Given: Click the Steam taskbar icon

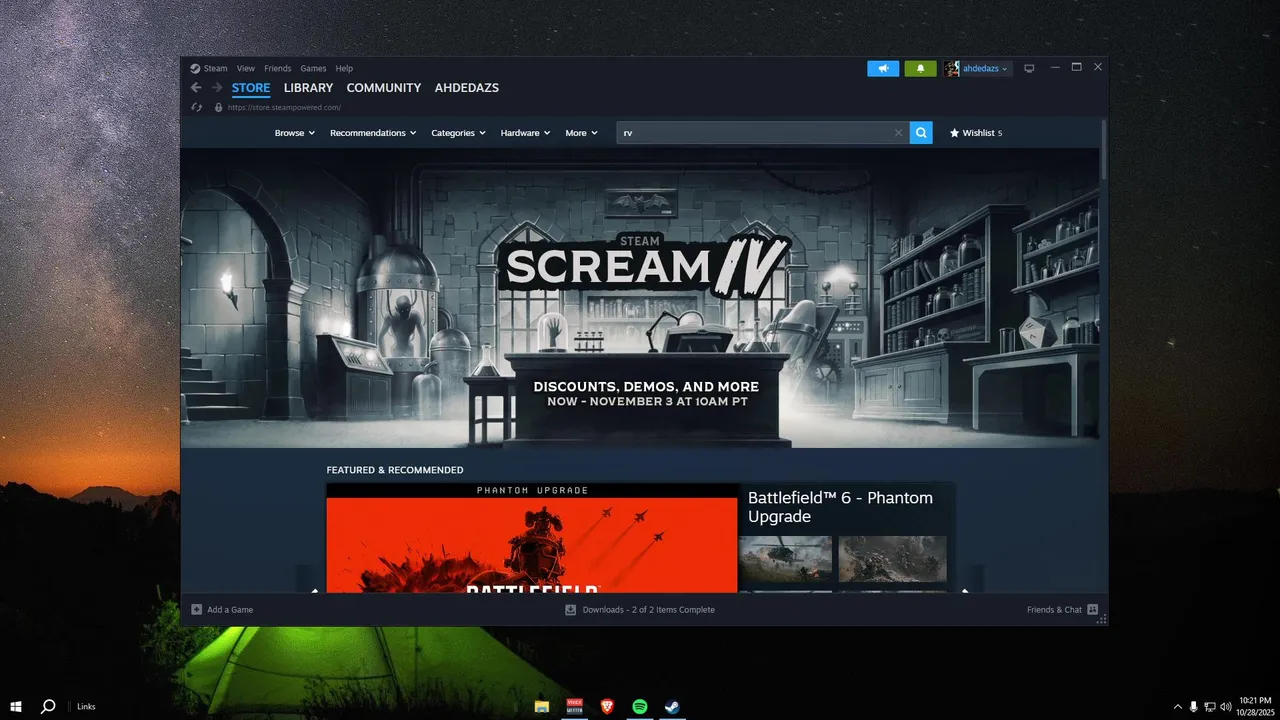Looking at the screenshot, I should pos(673,706).
